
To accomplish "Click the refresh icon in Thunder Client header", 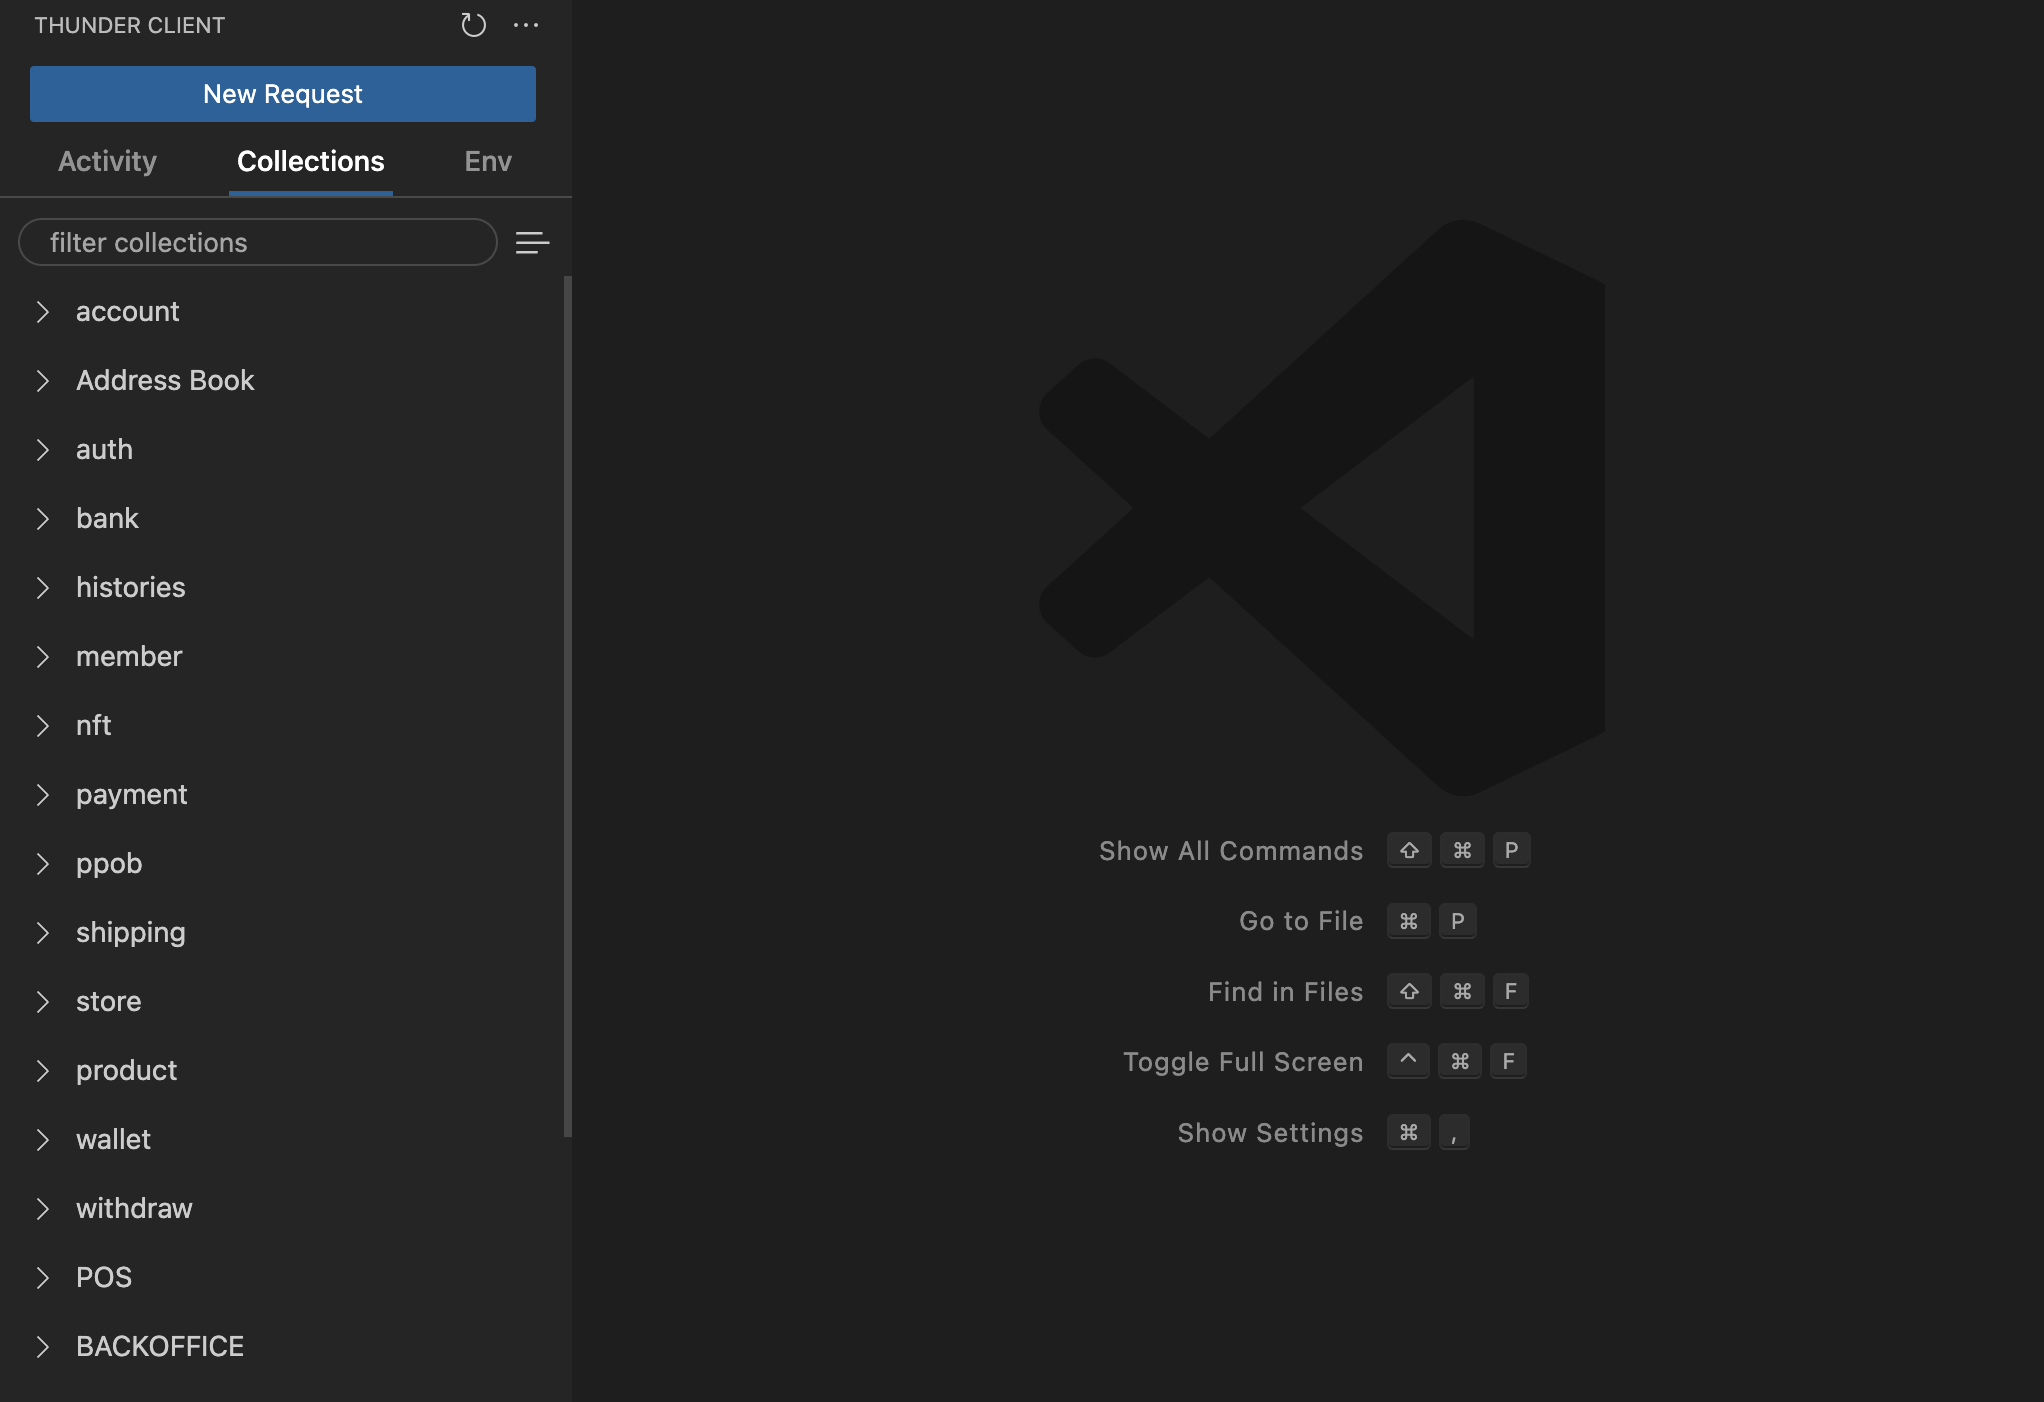I will [473, 25].
